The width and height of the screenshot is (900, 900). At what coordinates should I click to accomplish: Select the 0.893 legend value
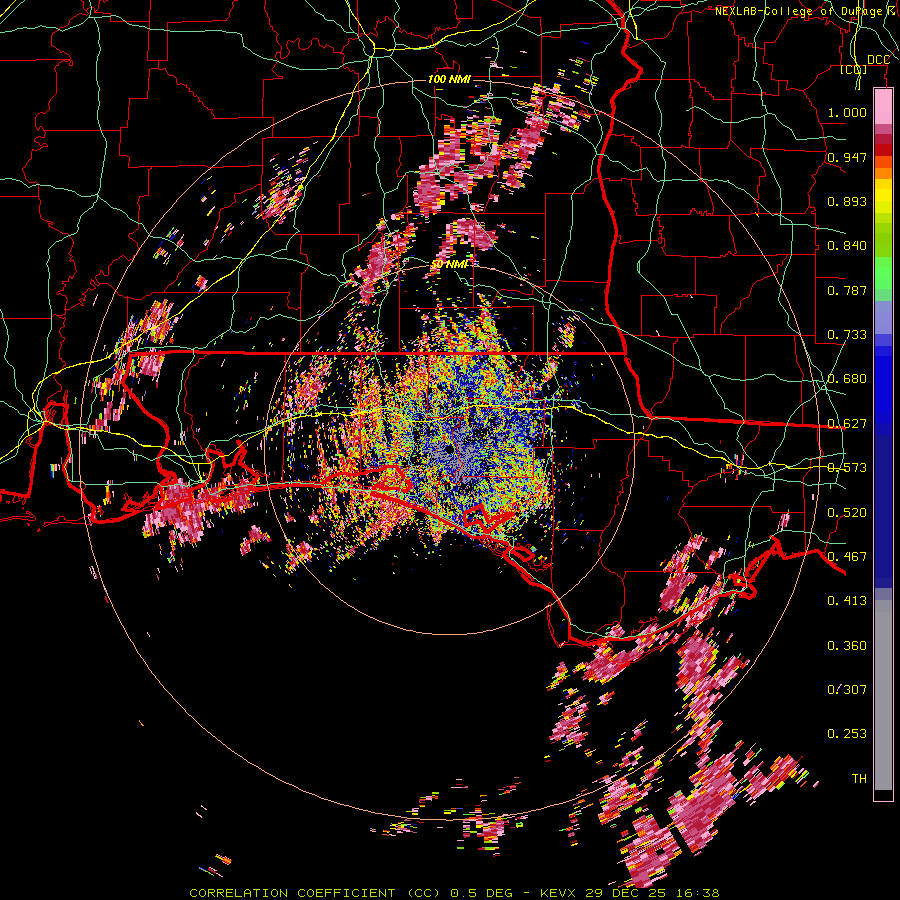[847, 201]
